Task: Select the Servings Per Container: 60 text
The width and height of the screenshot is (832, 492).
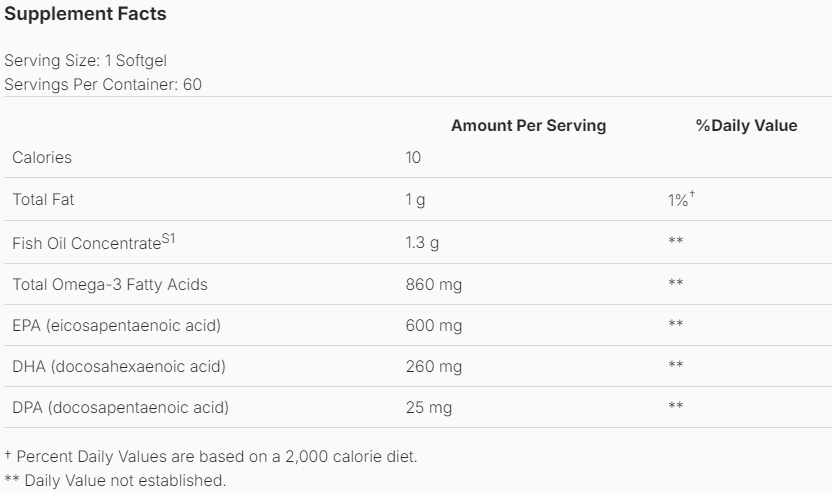Action: coord(103,84)
